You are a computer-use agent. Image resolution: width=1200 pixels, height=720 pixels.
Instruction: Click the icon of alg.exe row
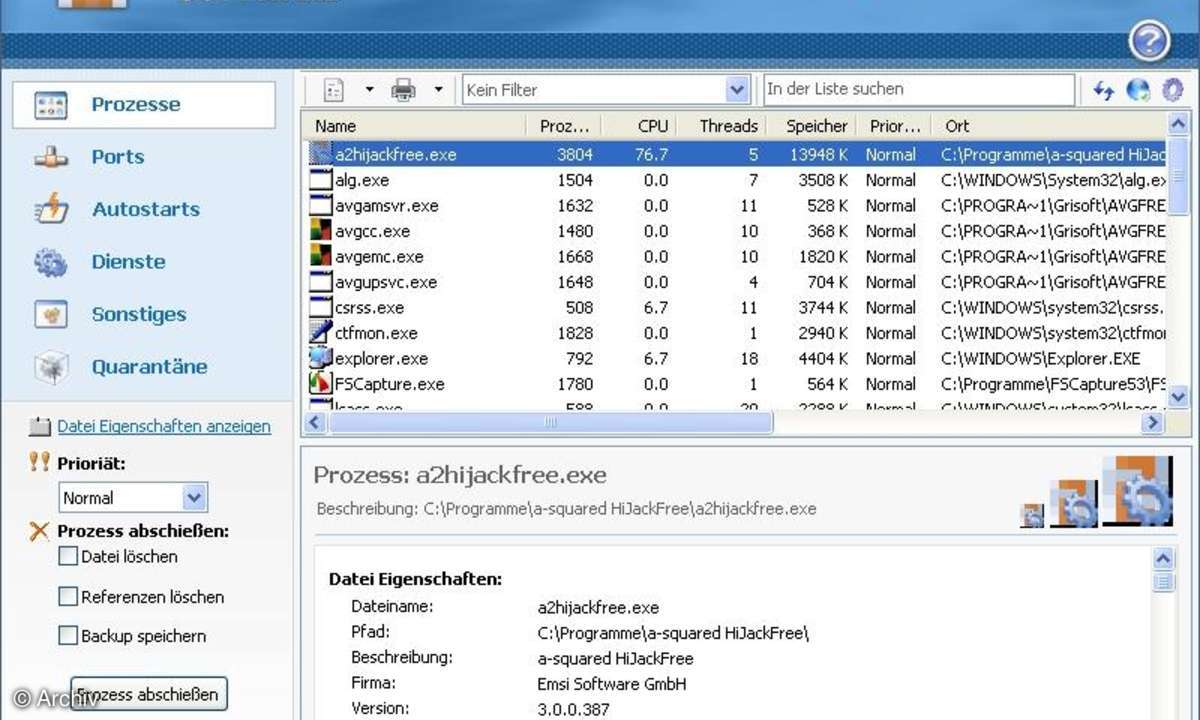click(320, 180)
